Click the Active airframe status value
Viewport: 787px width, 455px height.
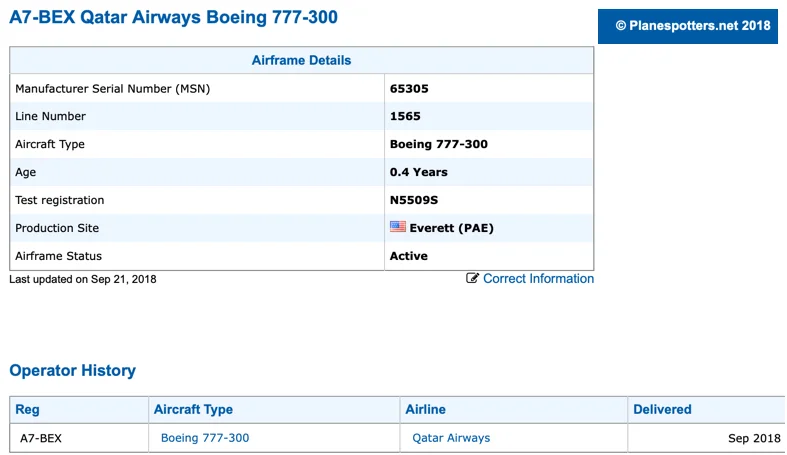click(x=408, y=256)
